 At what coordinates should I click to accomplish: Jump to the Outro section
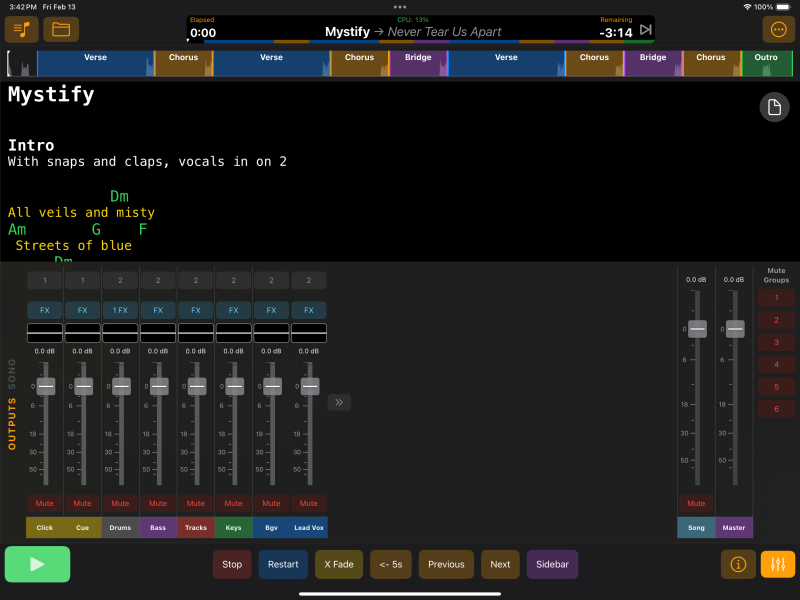766,63
